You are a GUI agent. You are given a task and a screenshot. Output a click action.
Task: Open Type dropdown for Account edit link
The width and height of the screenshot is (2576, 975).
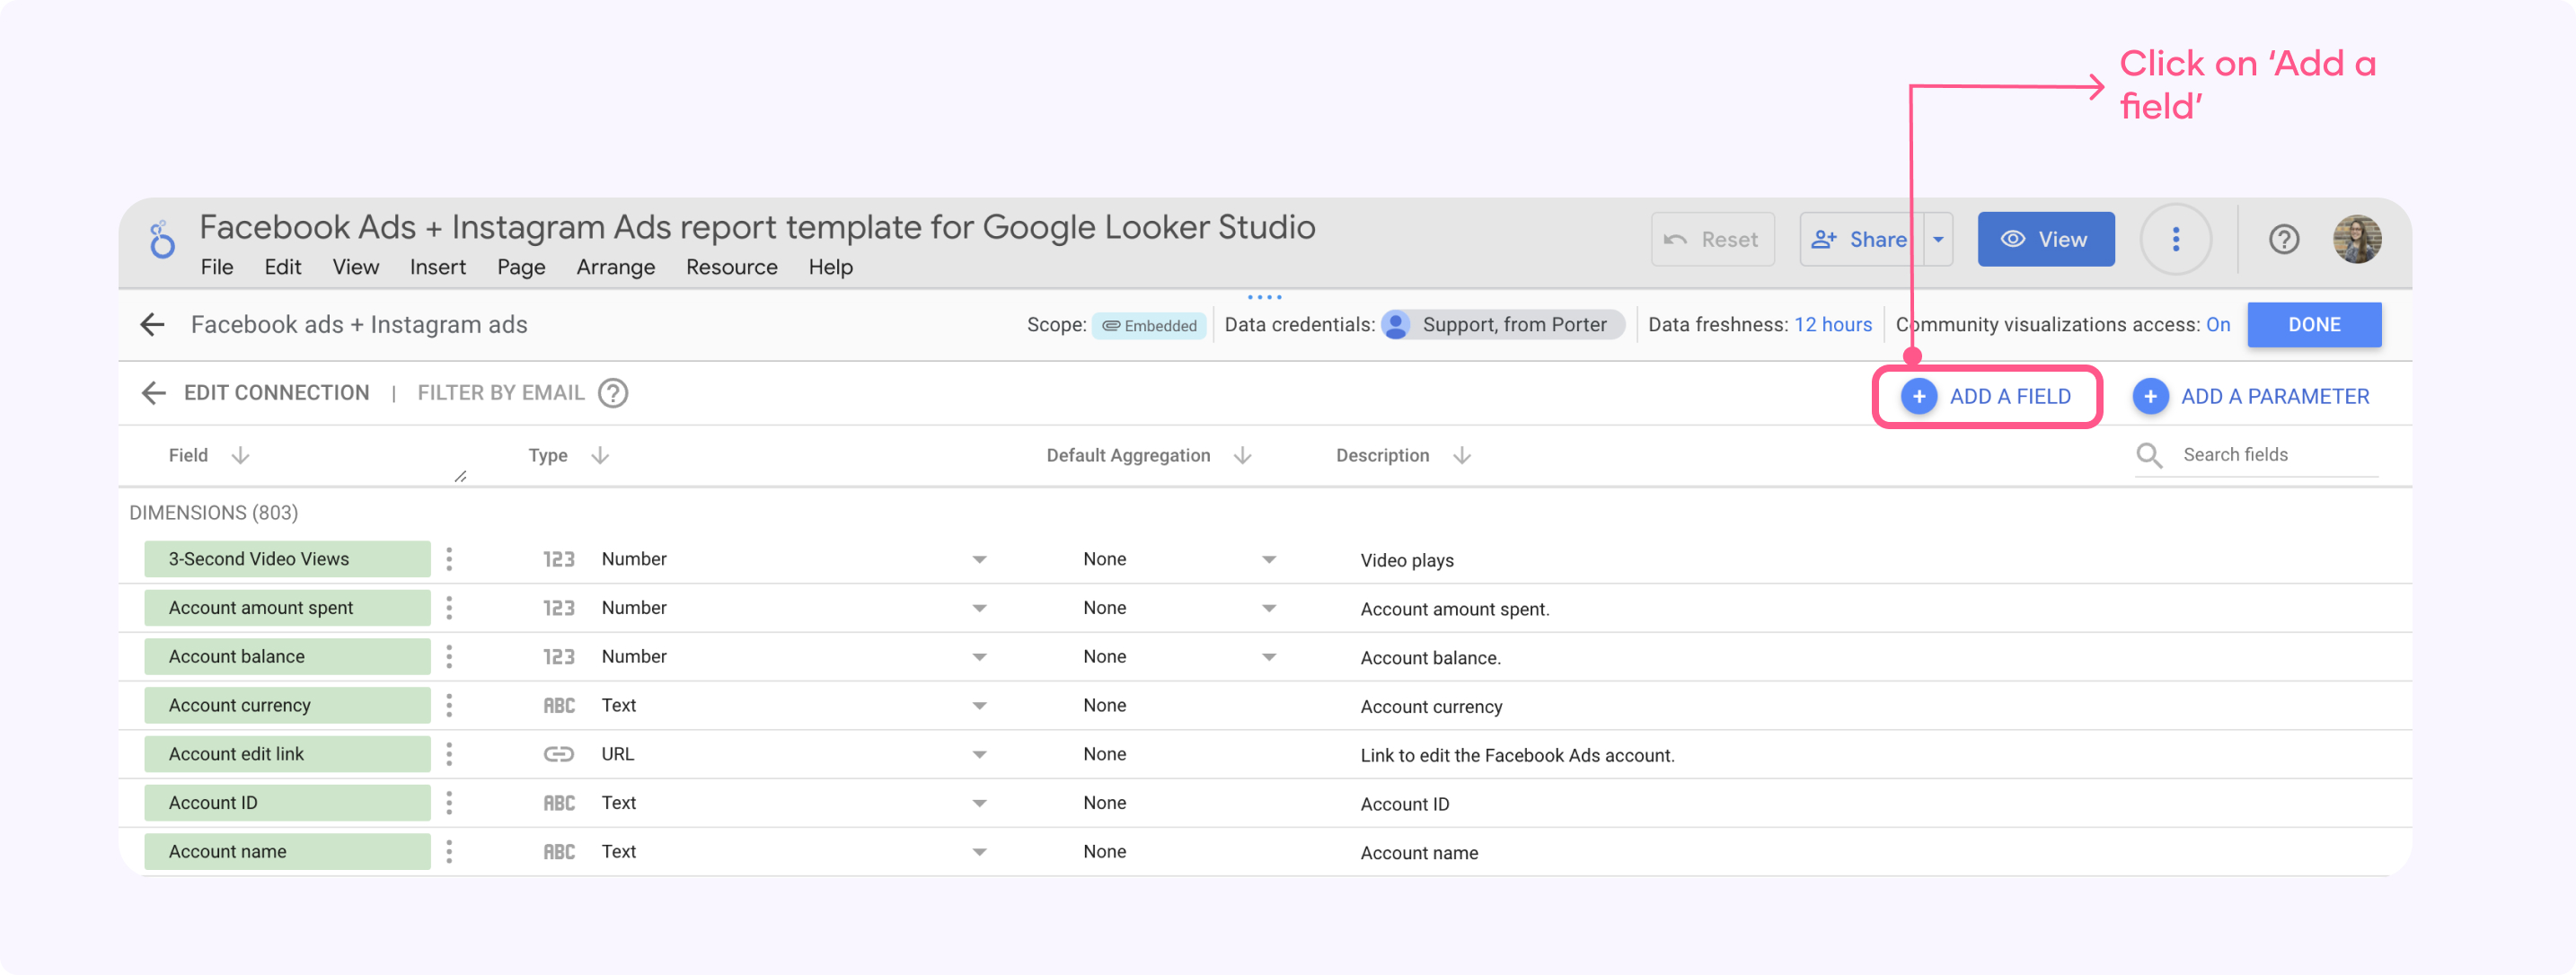979,755
